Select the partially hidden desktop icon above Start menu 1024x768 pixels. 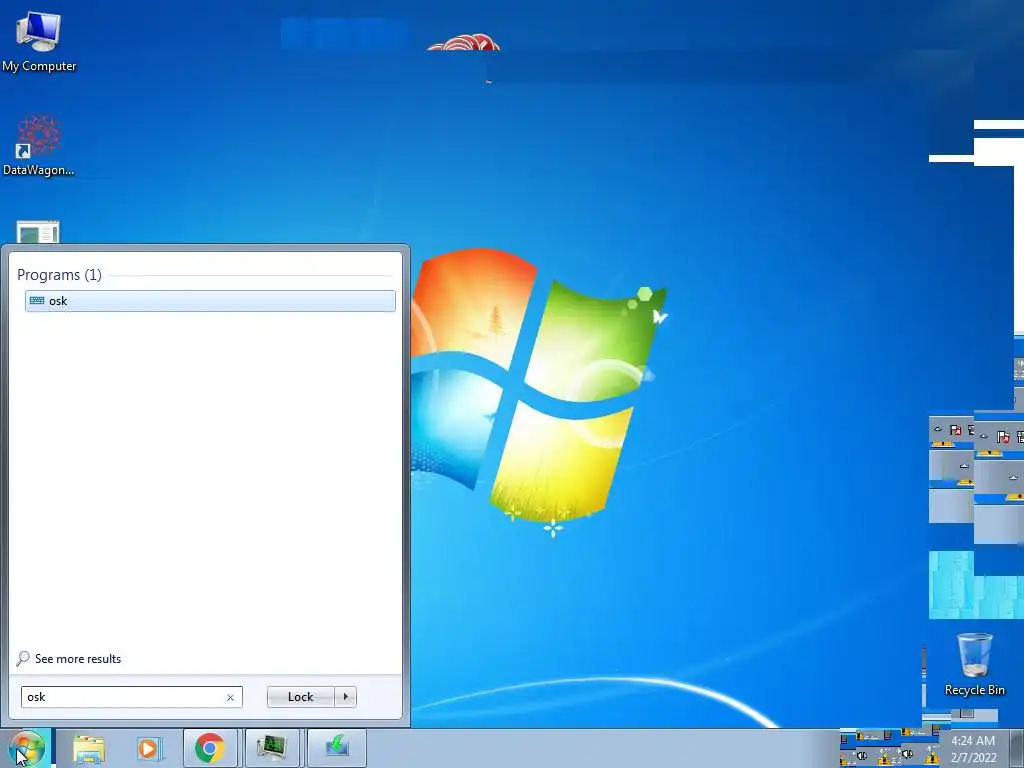[38, 232]
